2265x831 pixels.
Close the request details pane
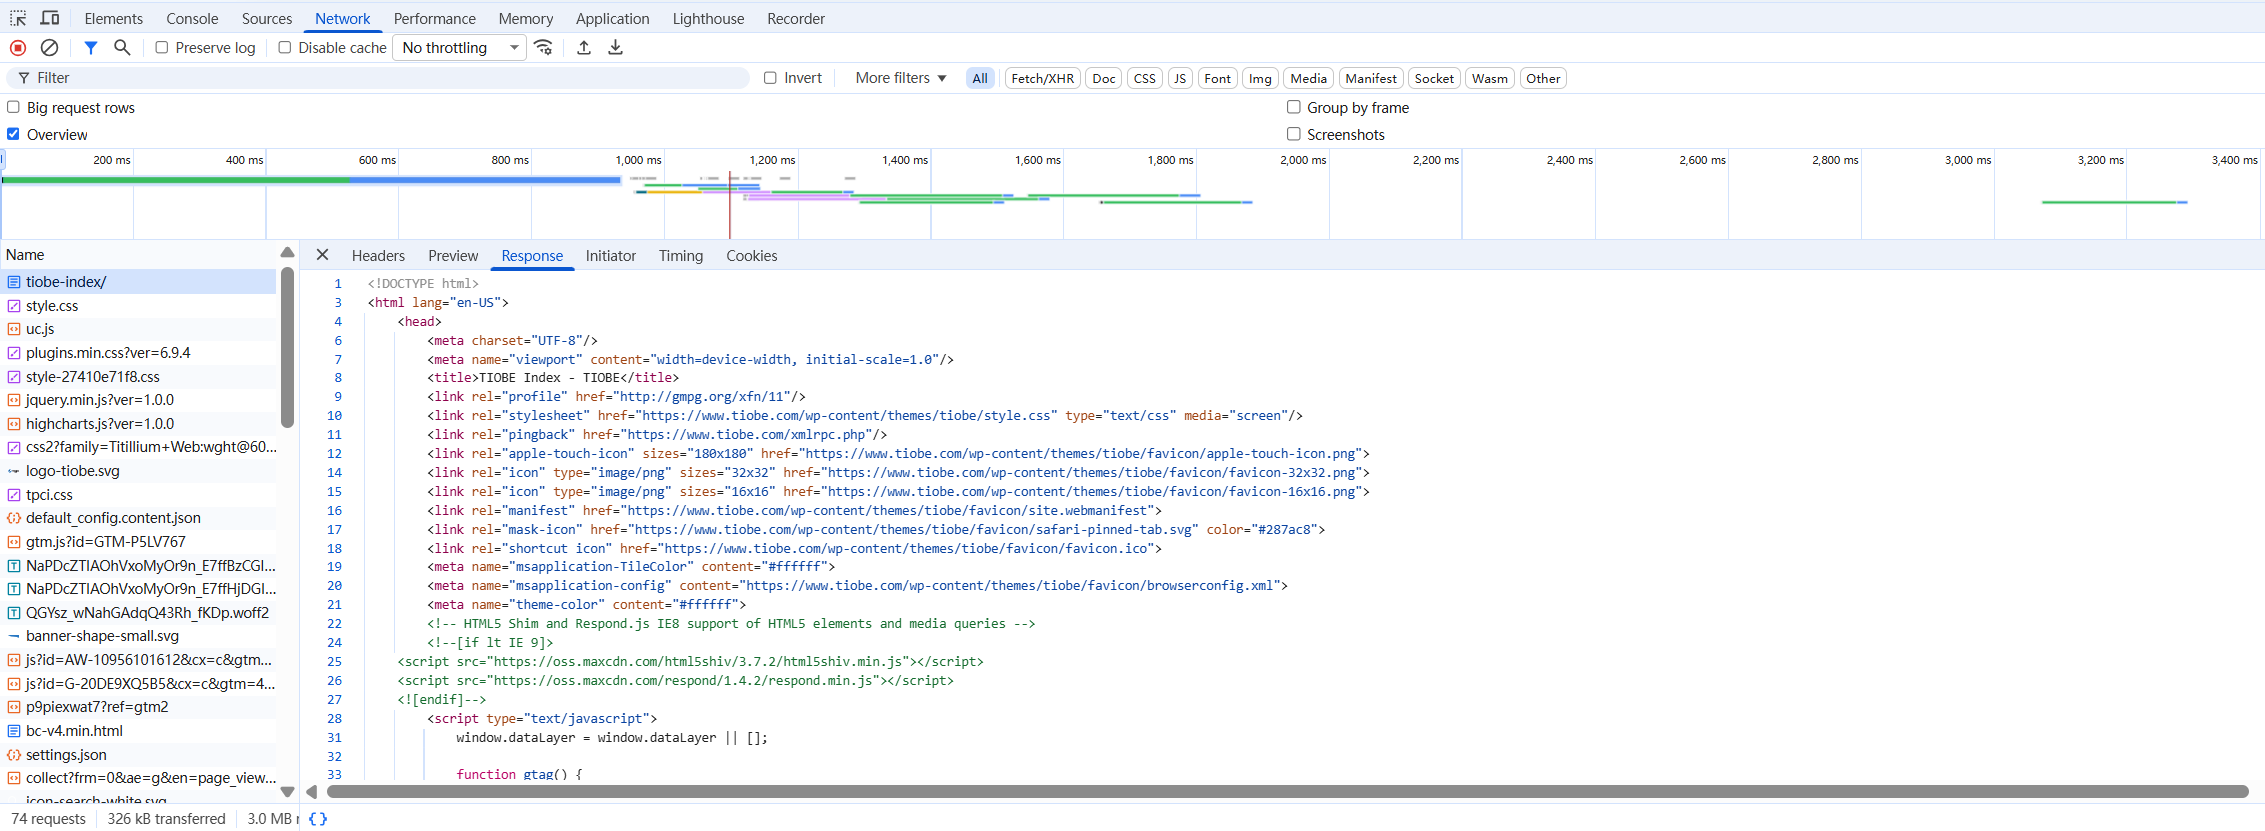tap(322, 255)
